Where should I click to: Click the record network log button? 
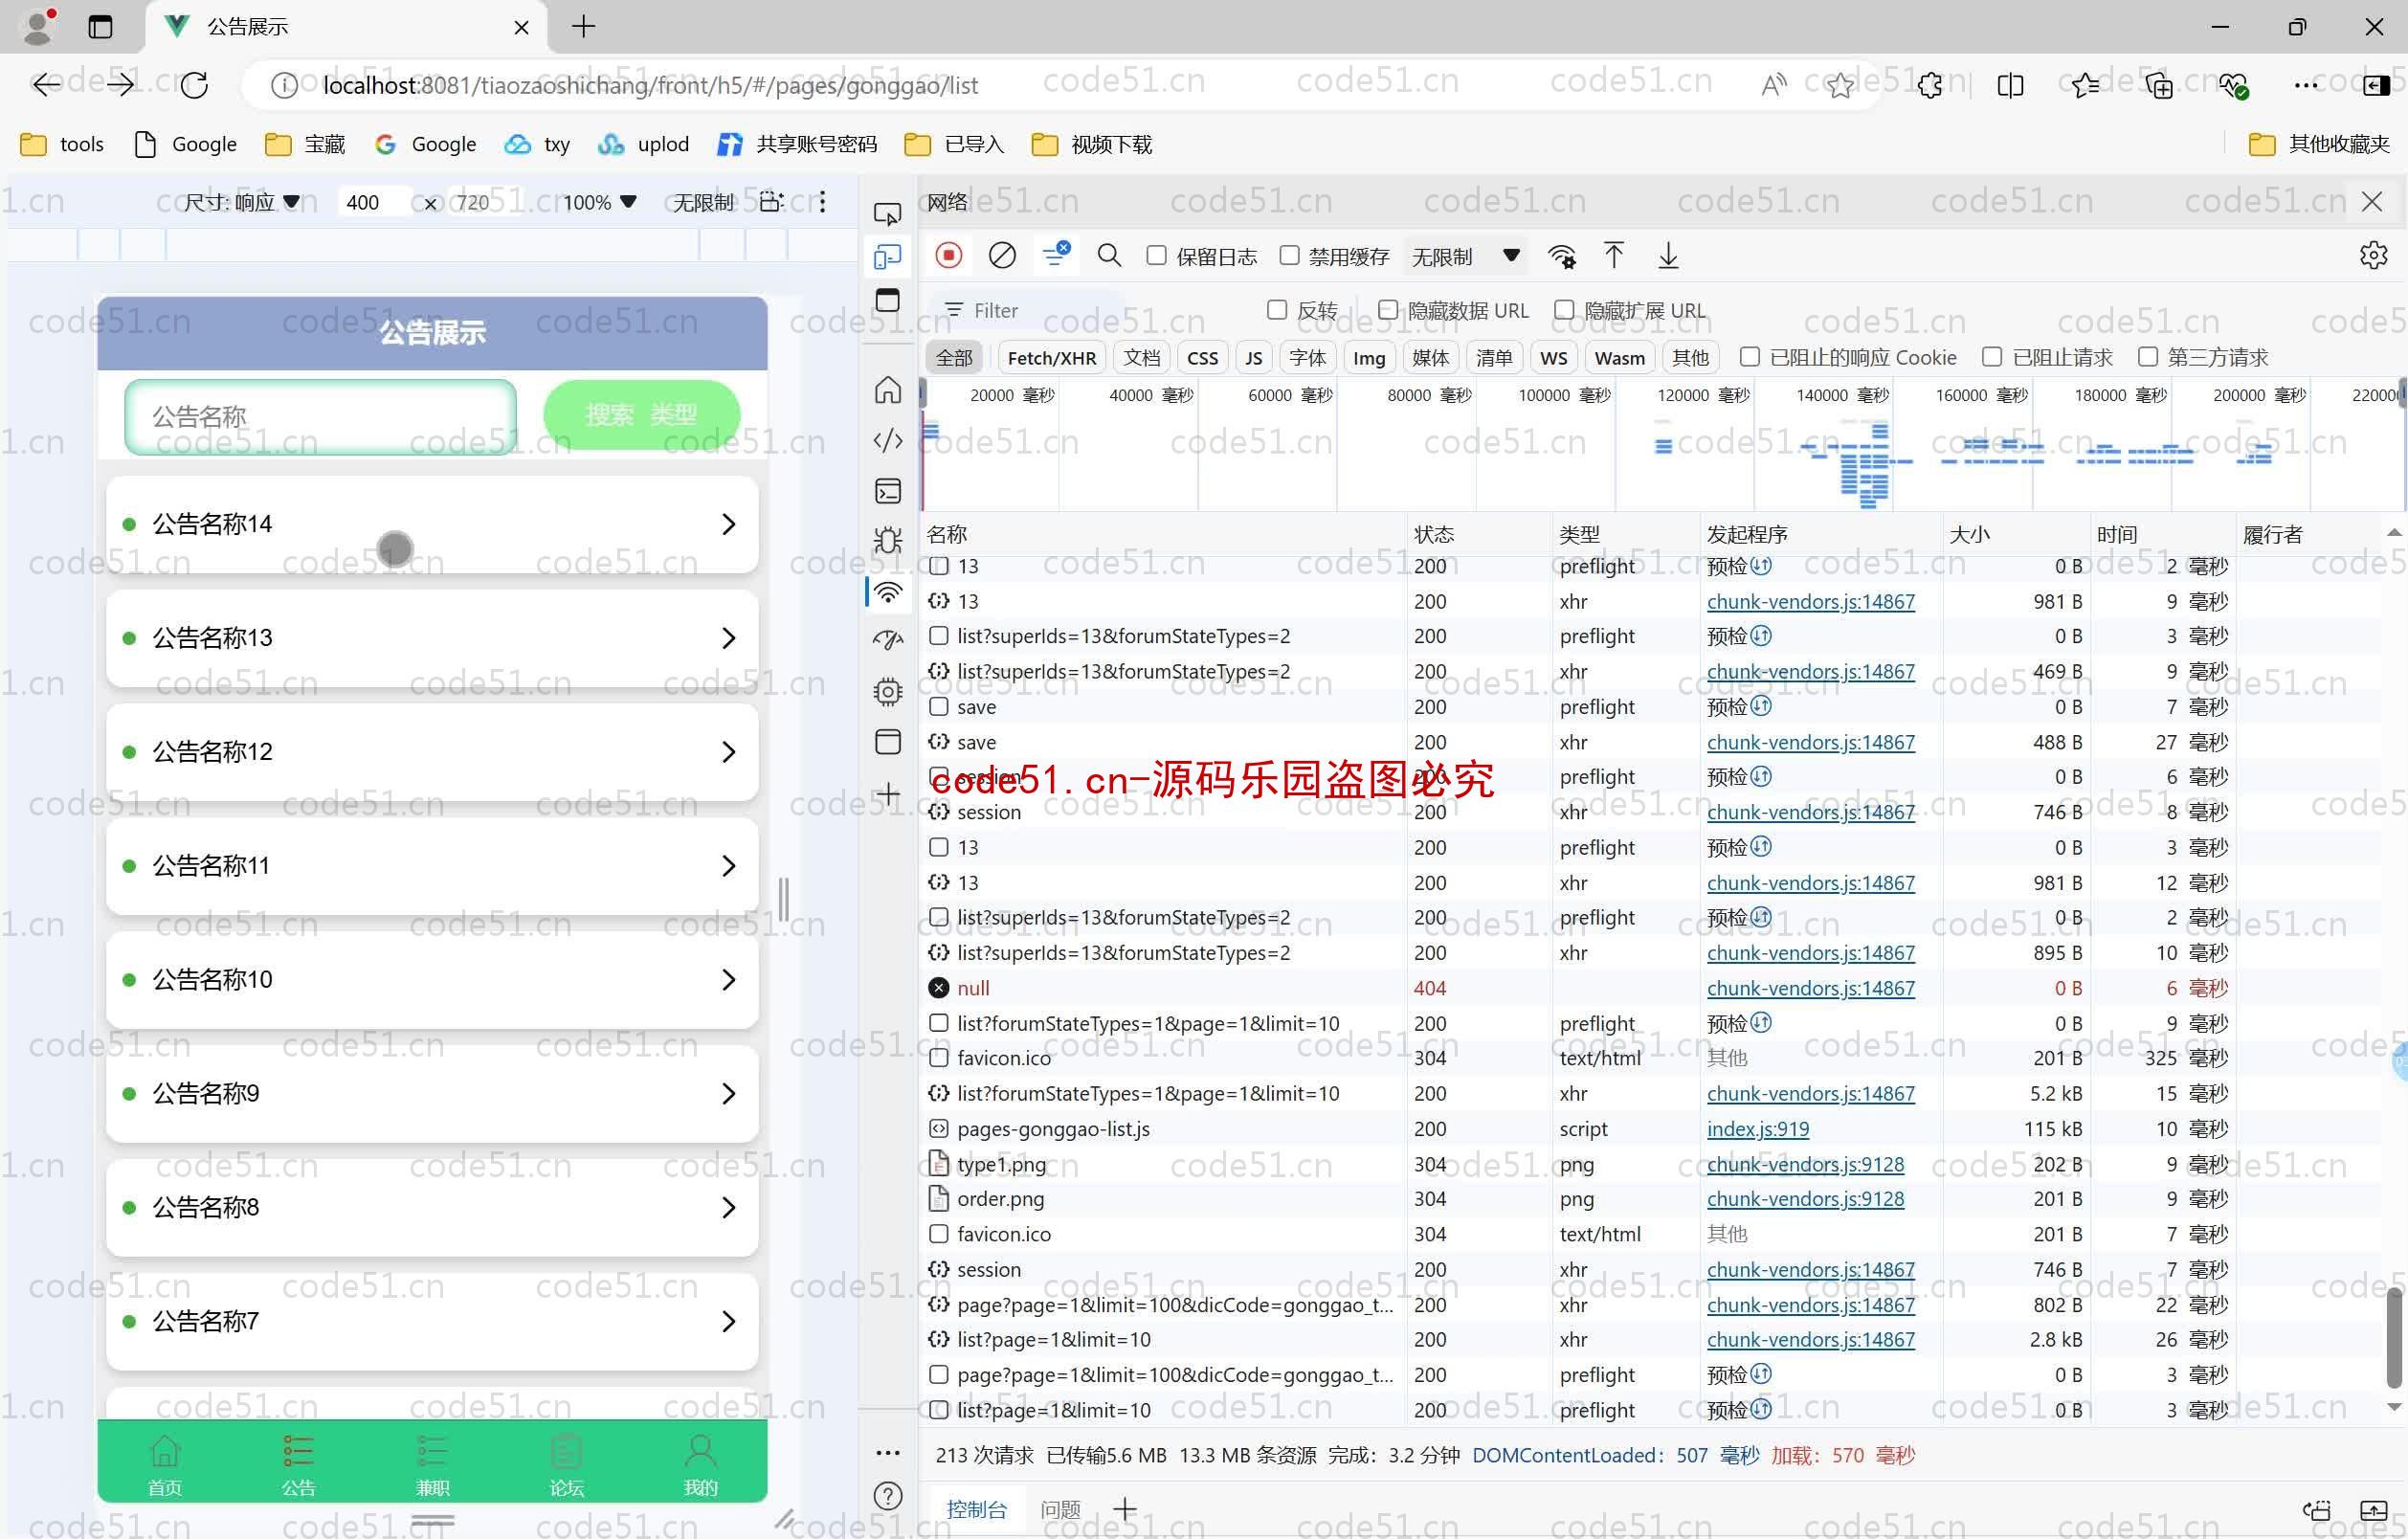pos(949,256)
